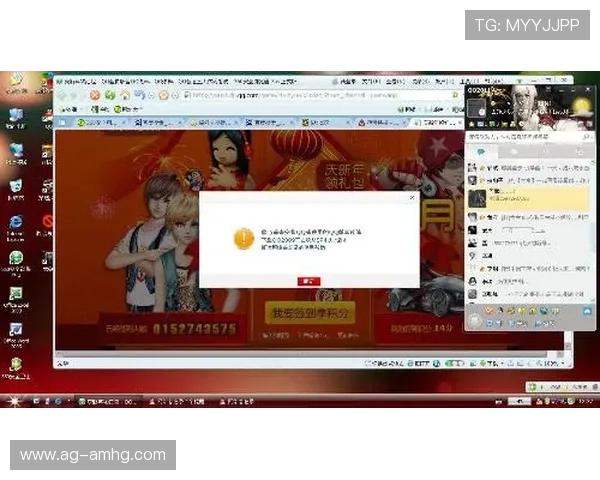Open the Office Excel desktop icon

[15, 300]
